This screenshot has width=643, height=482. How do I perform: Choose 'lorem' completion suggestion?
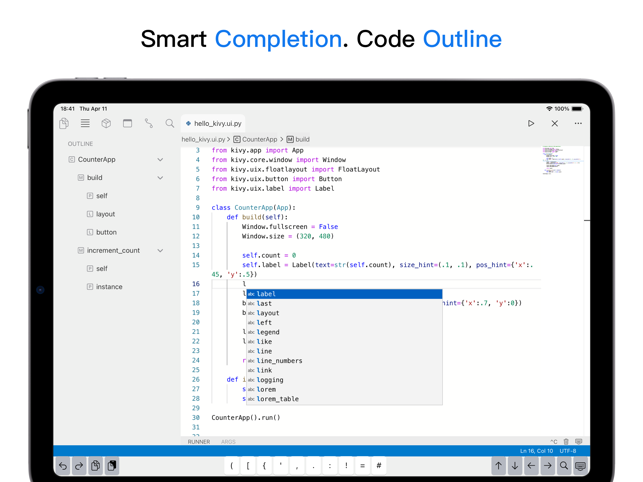(x=344, y=389)
